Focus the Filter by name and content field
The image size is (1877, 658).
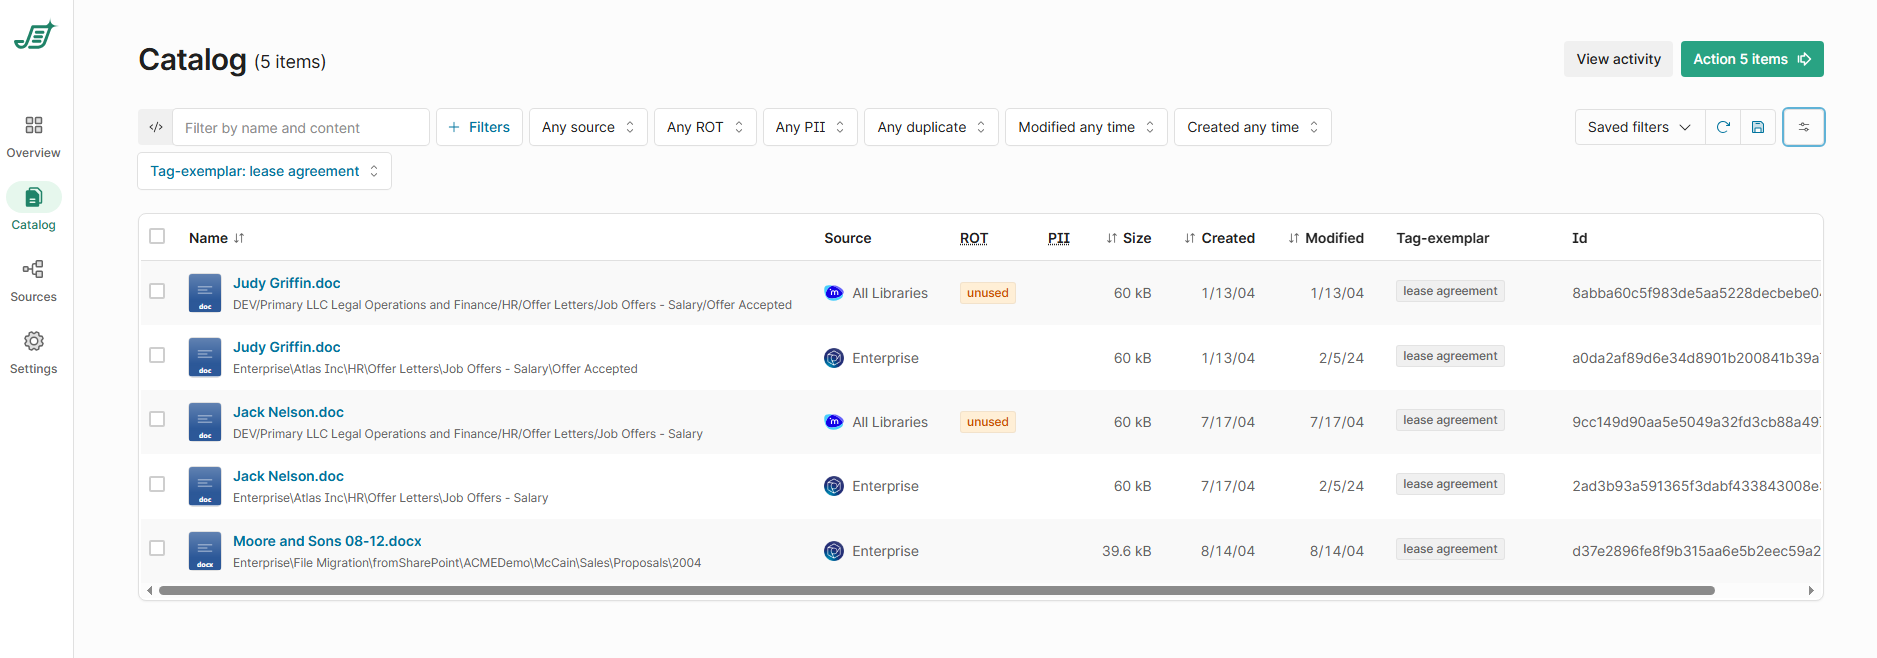301,127
